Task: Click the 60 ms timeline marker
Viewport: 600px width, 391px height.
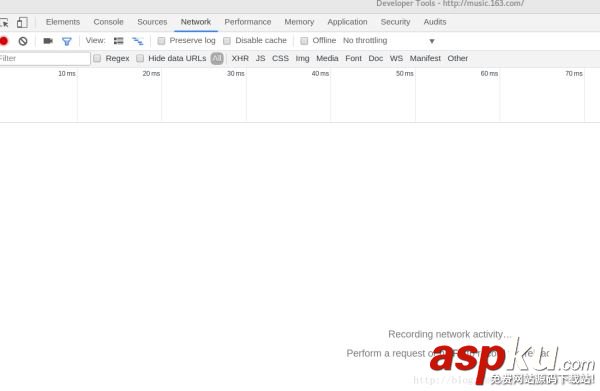Action: click(489, 73)
